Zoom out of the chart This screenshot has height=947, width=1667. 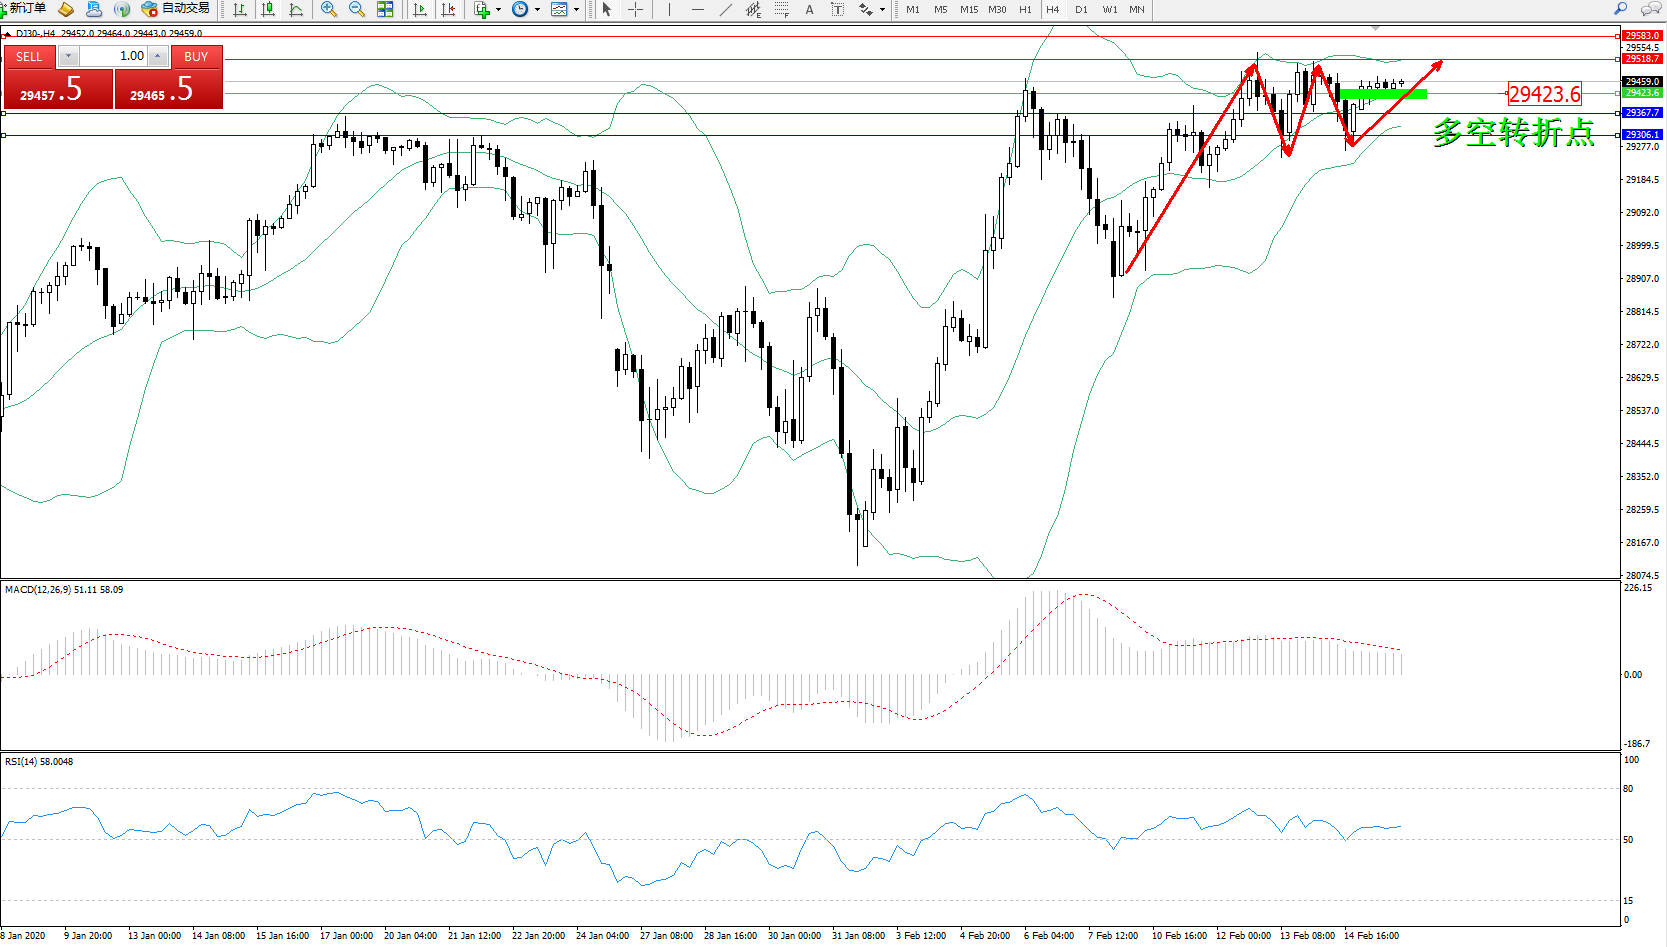click(357, 9)
